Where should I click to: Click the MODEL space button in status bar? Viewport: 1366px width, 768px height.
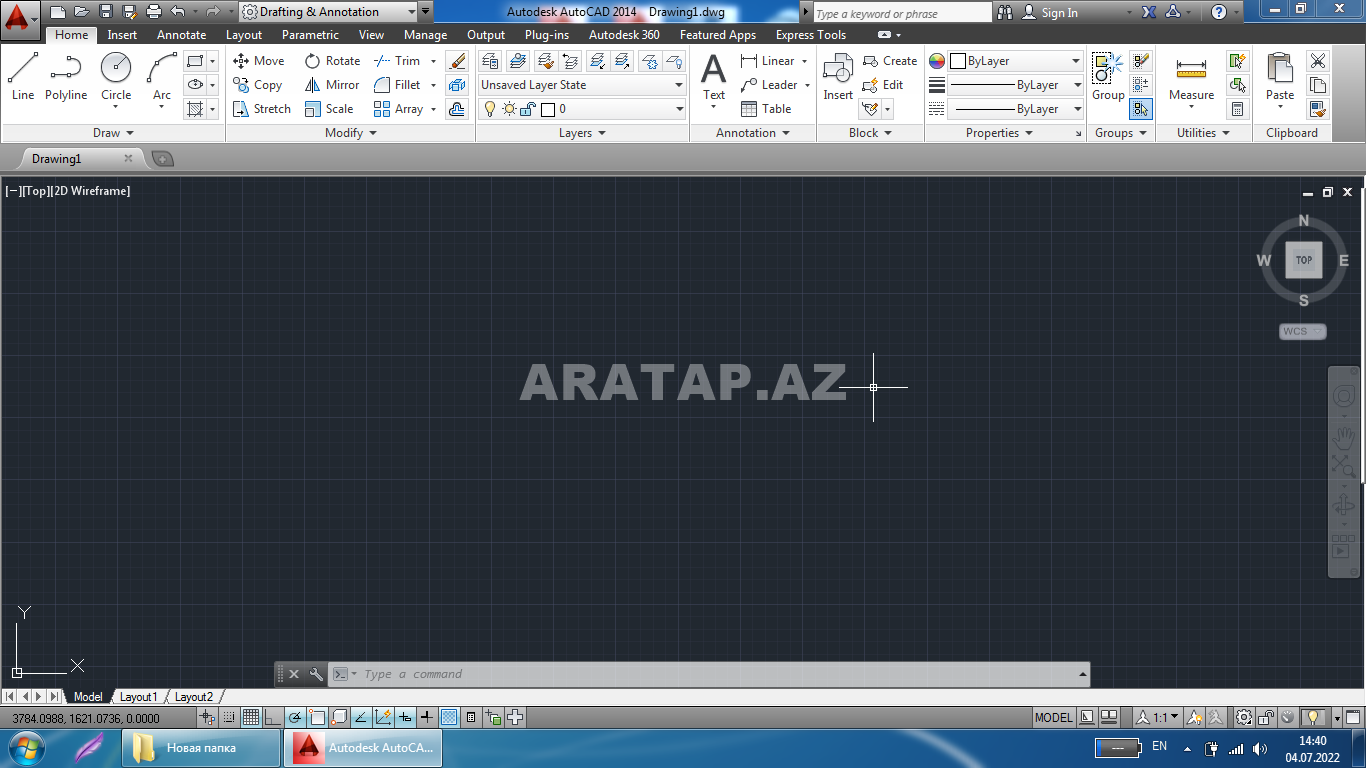(x=1053, y=717)
